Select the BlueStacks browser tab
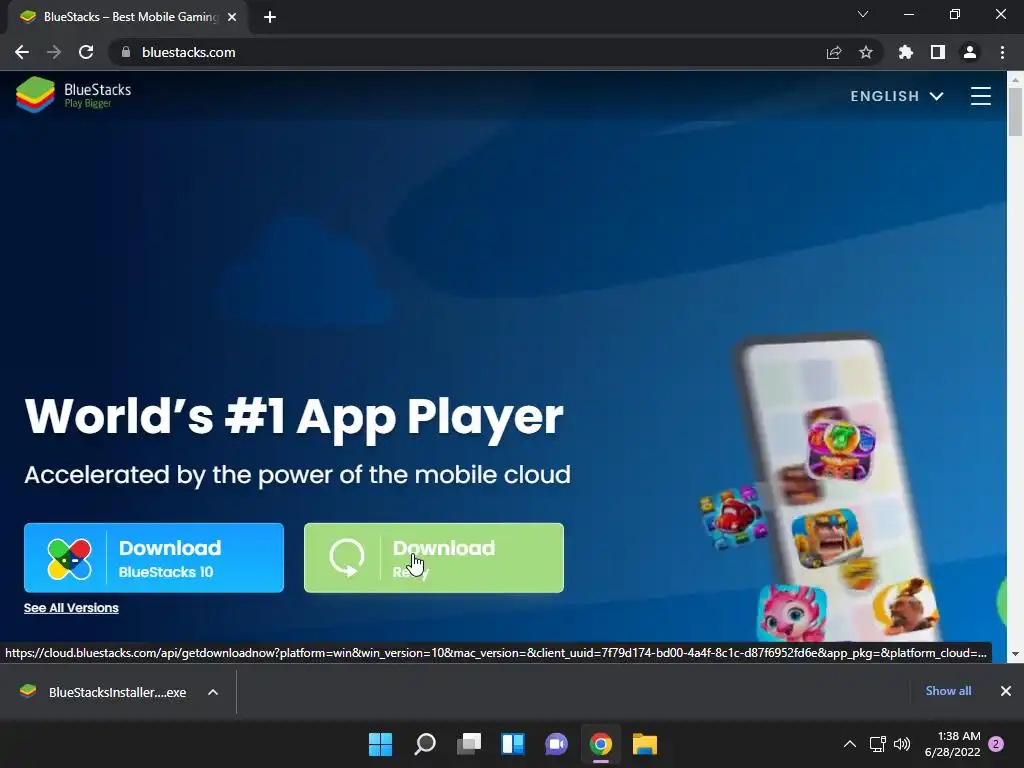Screen dimensions: 1024x768 pos(128,17)
